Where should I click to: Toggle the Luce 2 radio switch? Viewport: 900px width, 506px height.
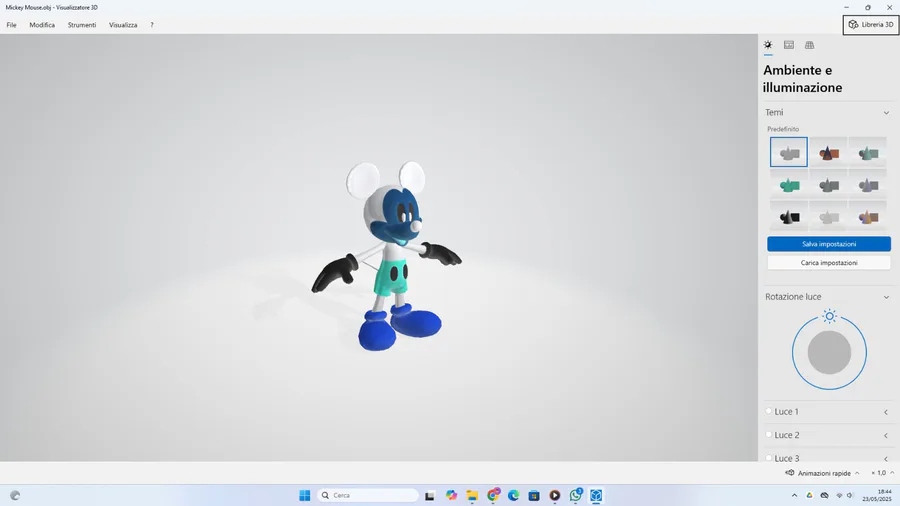click(769, 434)
